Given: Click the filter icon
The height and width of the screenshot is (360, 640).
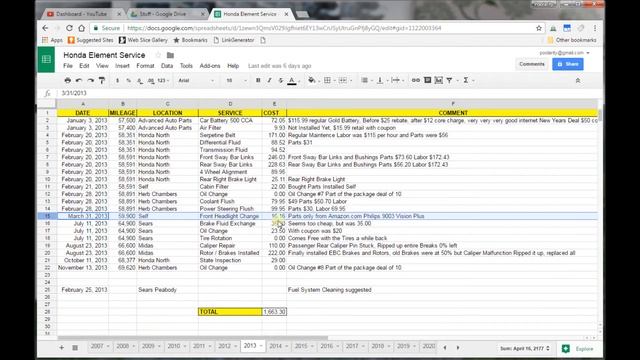Looking at the screenshot, I should point(449,80).
